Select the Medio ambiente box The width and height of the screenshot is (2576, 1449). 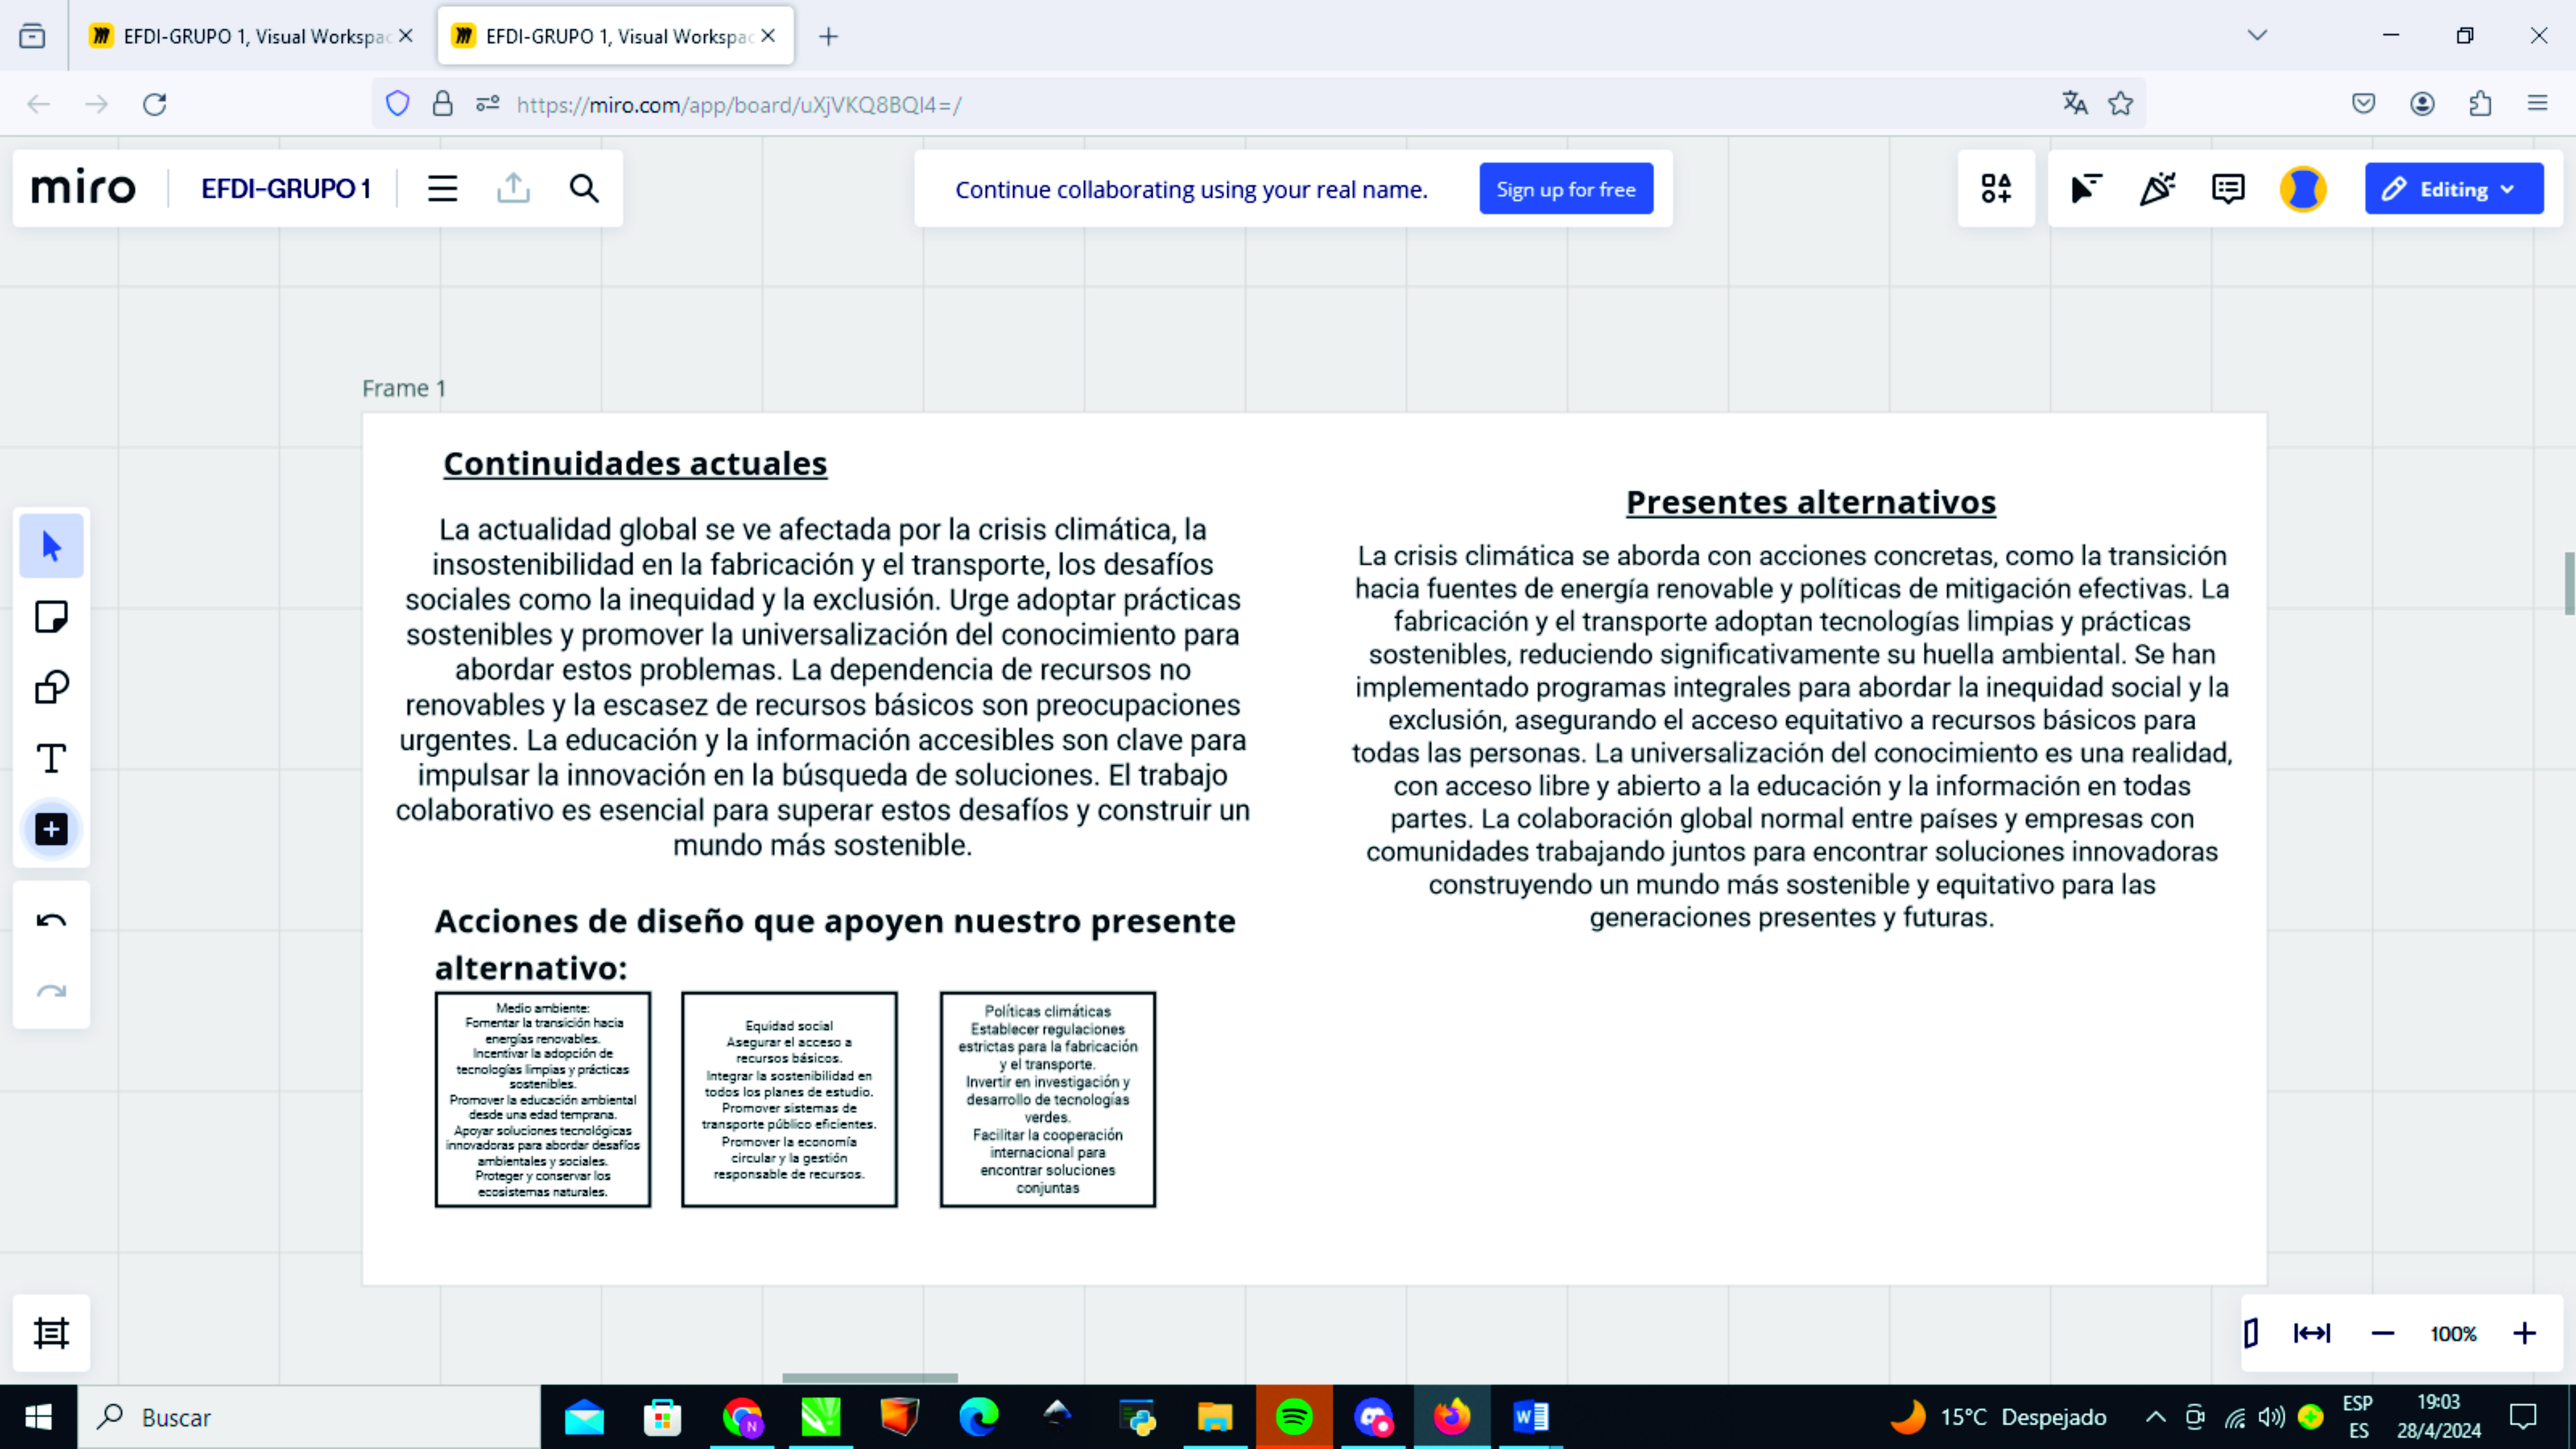[x=543, y=1100]
